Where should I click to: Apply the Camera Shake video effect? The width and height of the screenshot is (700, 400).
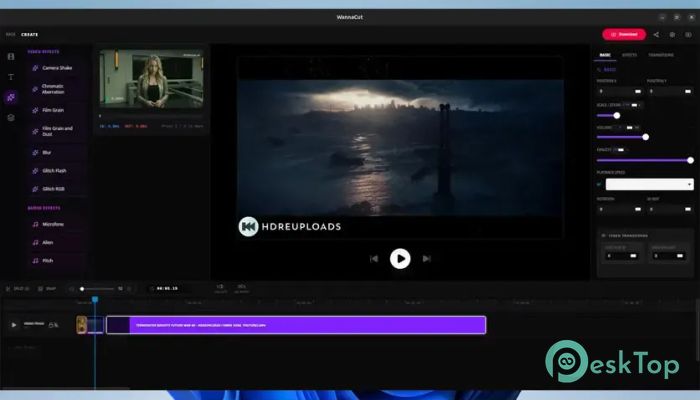coord(57,68)
